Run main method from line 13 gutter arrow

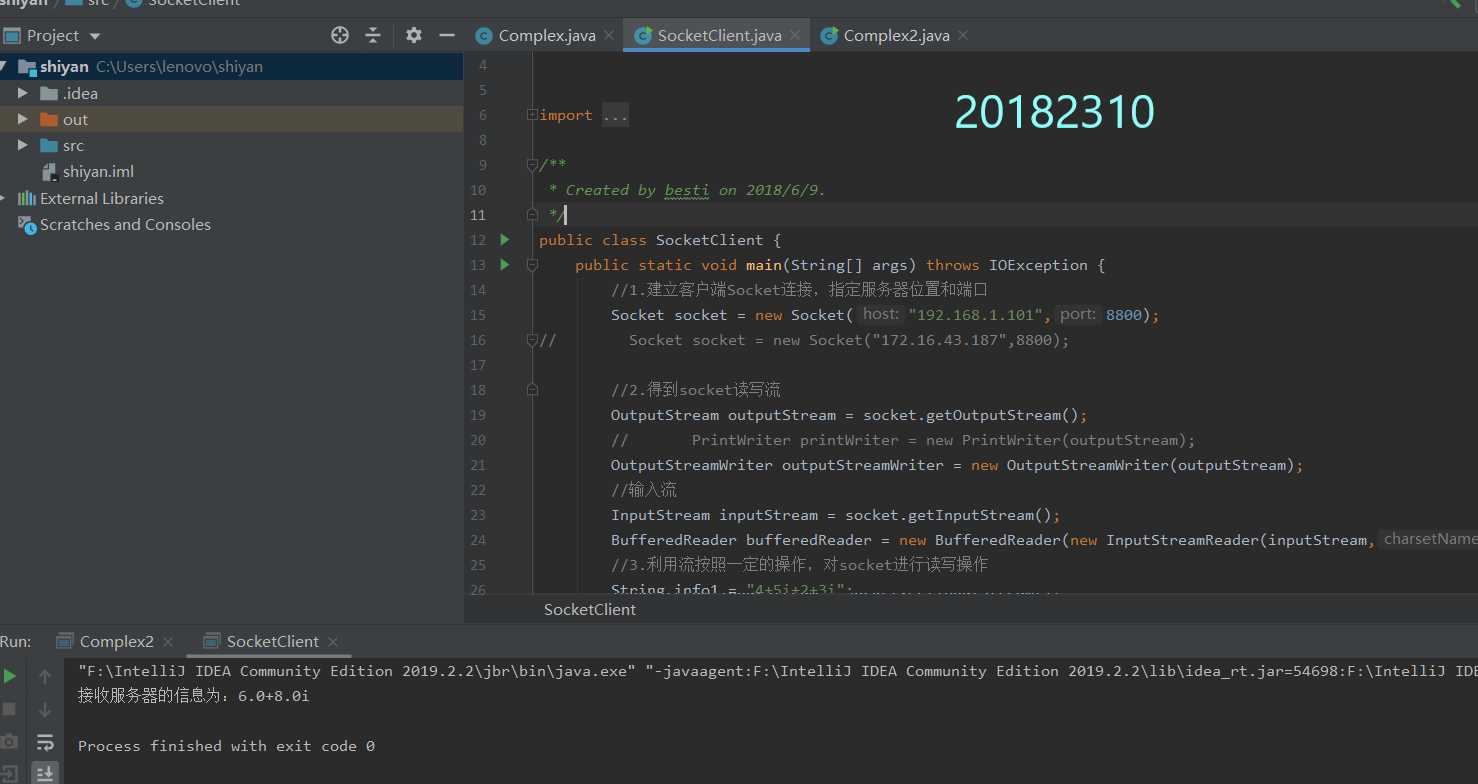[x=505, y=265]
